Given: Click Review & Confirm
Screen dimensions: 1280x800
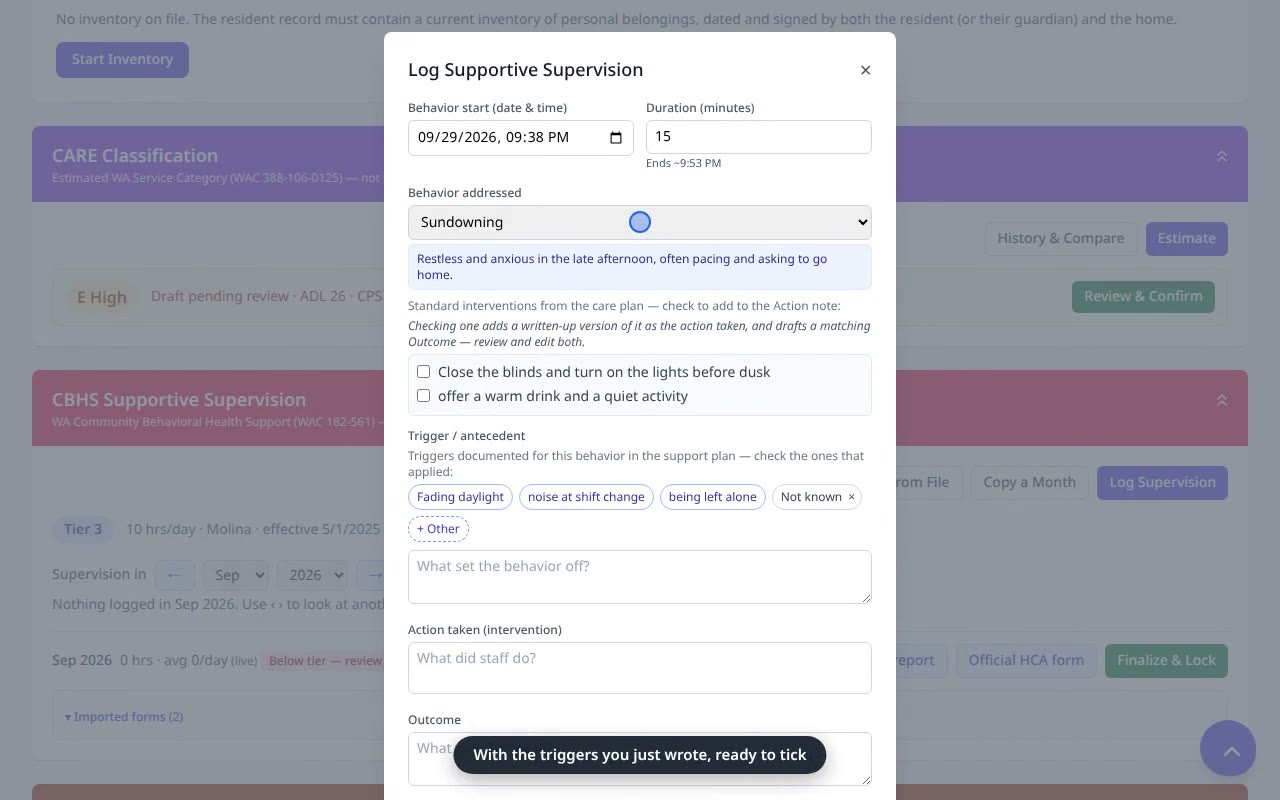Looking at the screenshot, I should [1143, 296].
